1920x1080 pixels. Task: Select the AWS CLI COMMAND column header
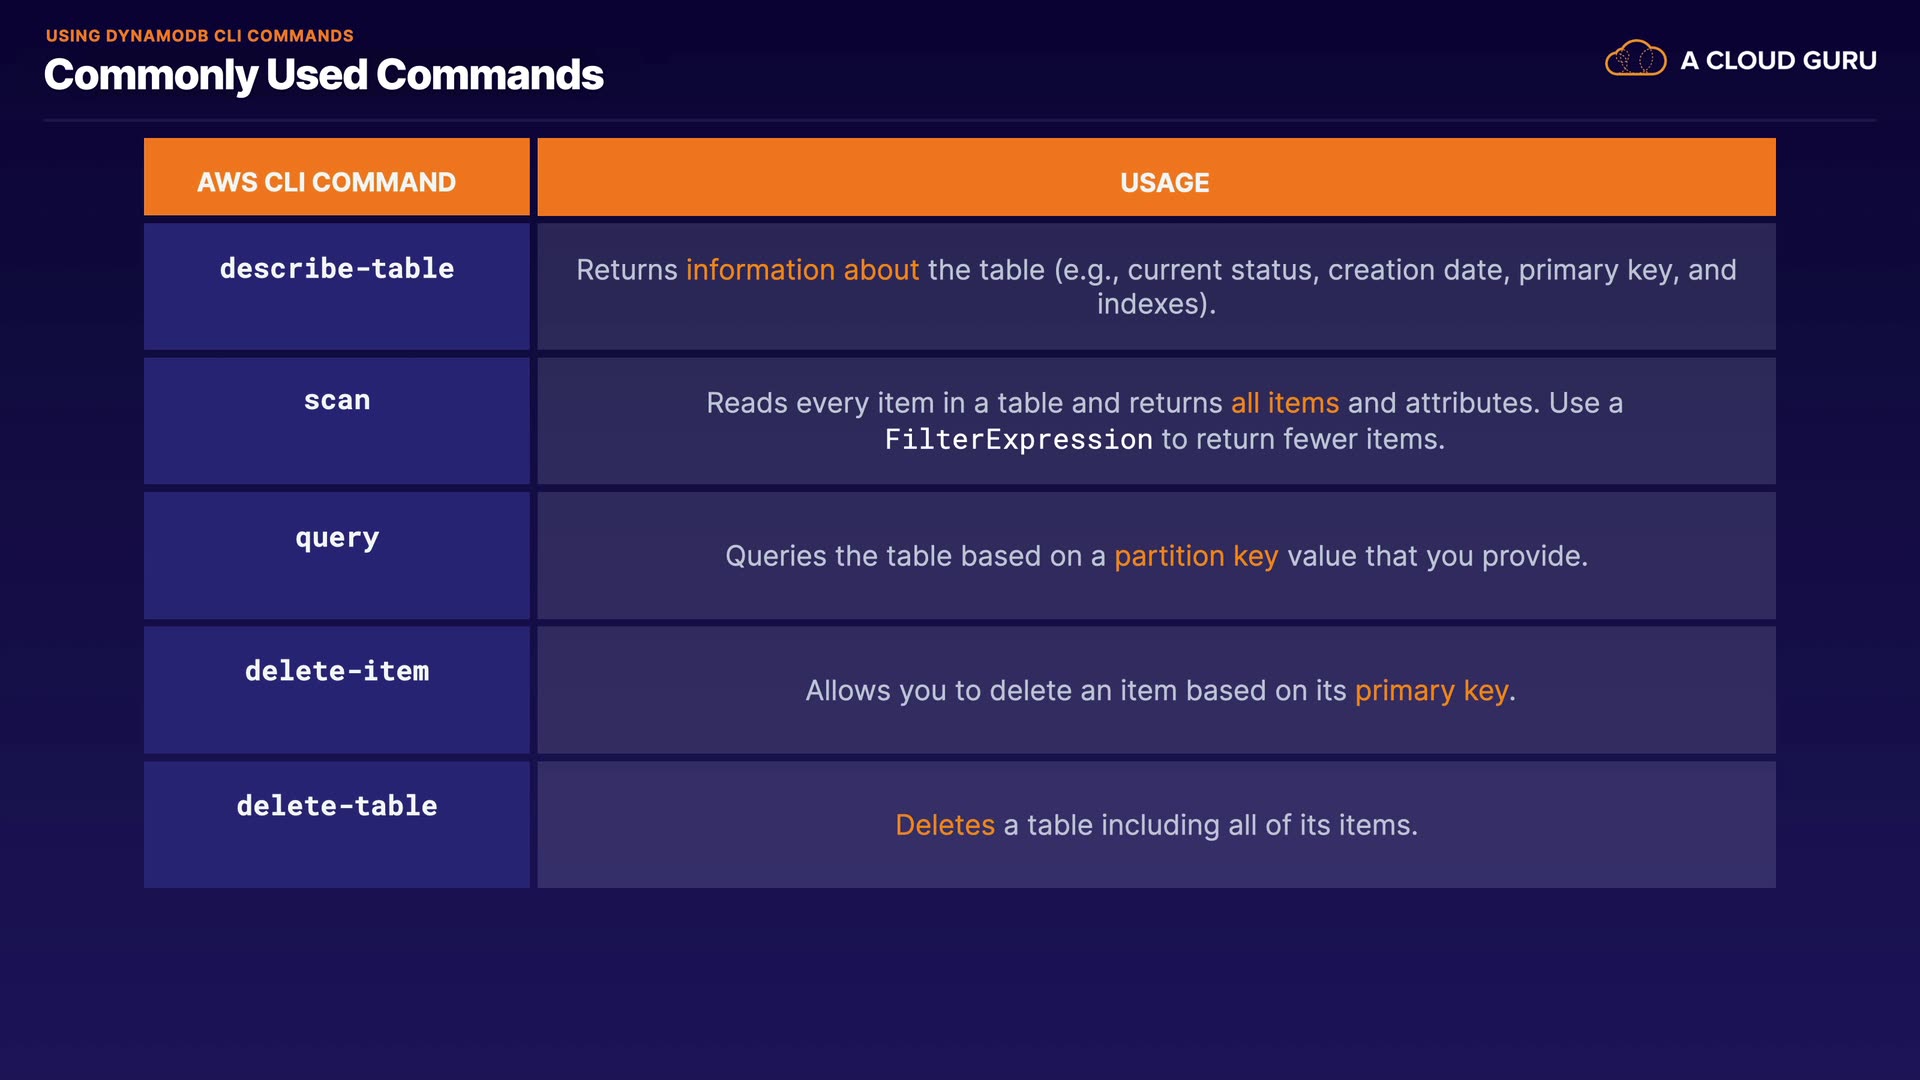(x=326, y=182)
